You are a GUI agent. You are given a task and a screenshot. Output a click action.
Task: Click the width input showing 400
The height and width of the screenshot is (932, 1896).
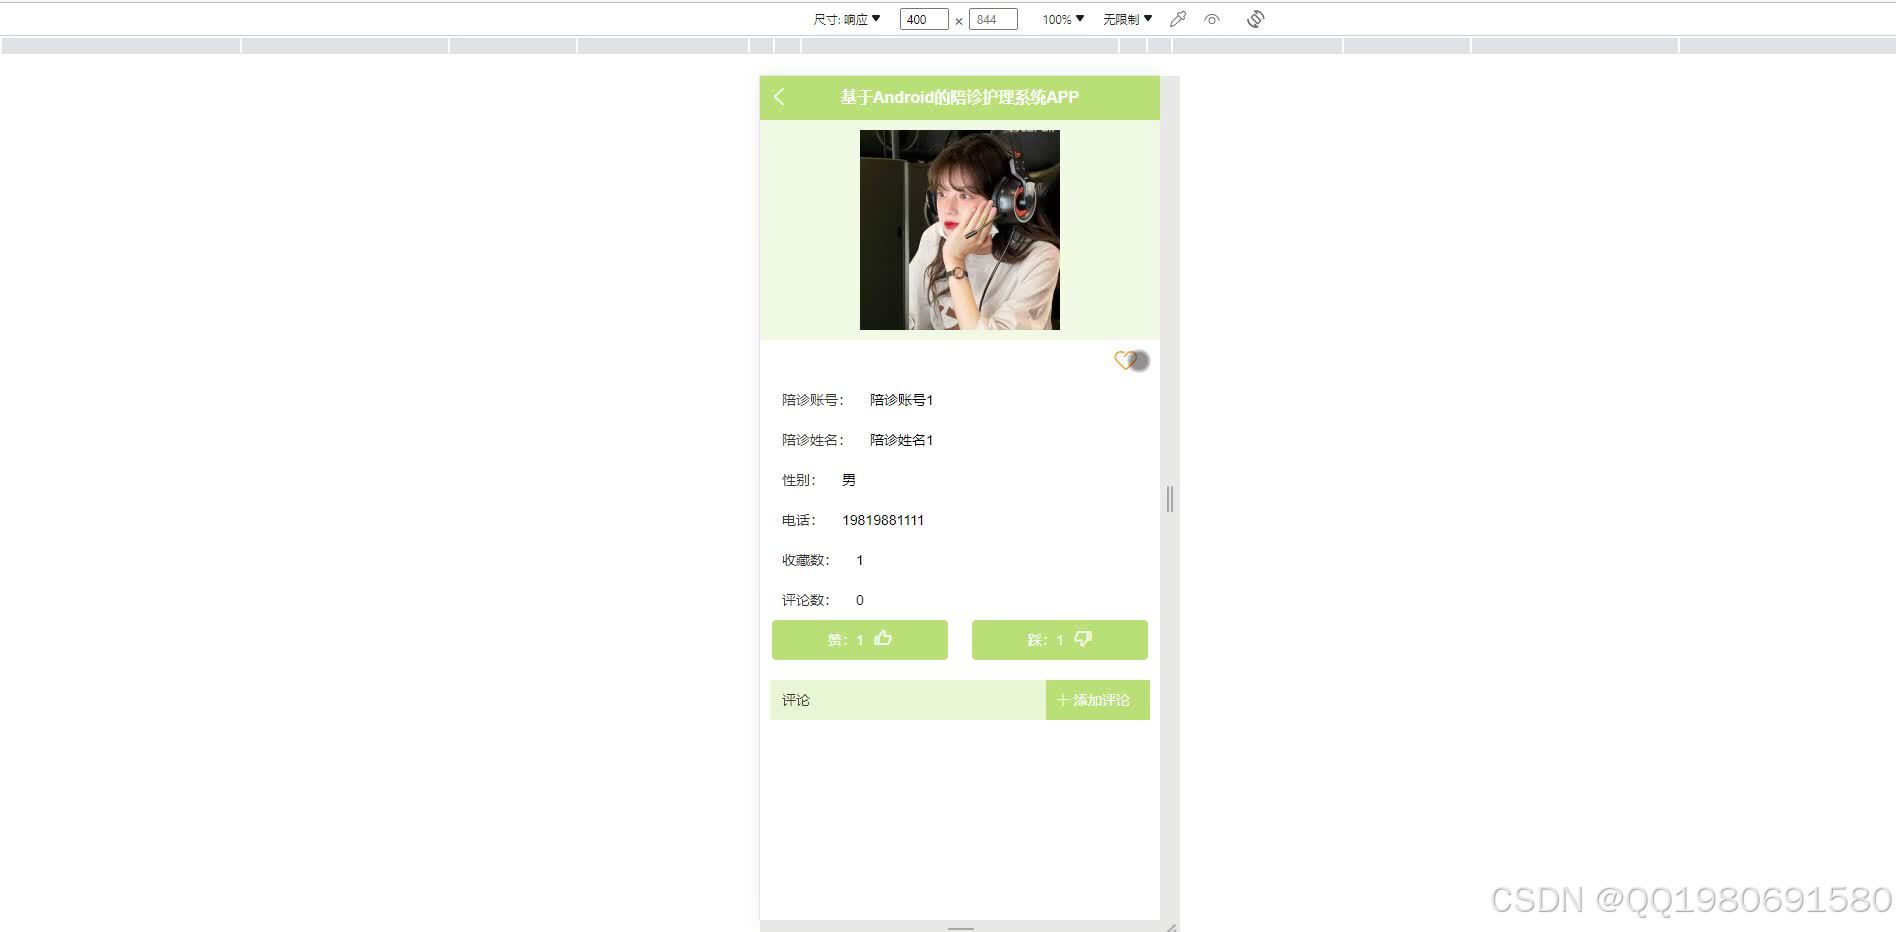coord(922,18)
